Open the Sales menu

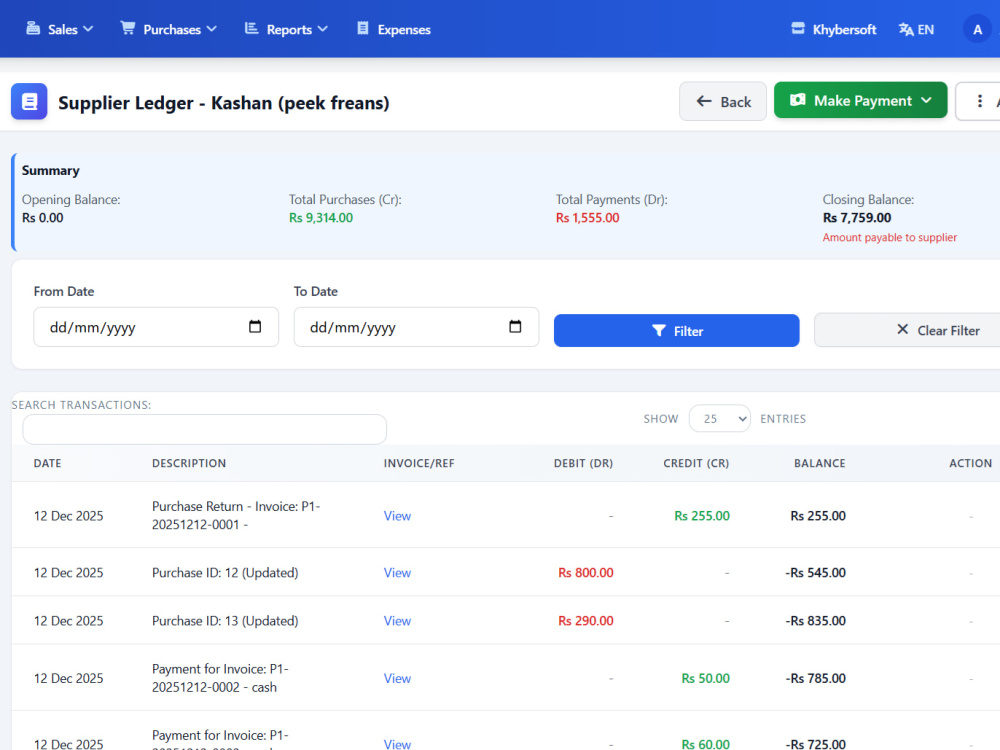point(59,29)
